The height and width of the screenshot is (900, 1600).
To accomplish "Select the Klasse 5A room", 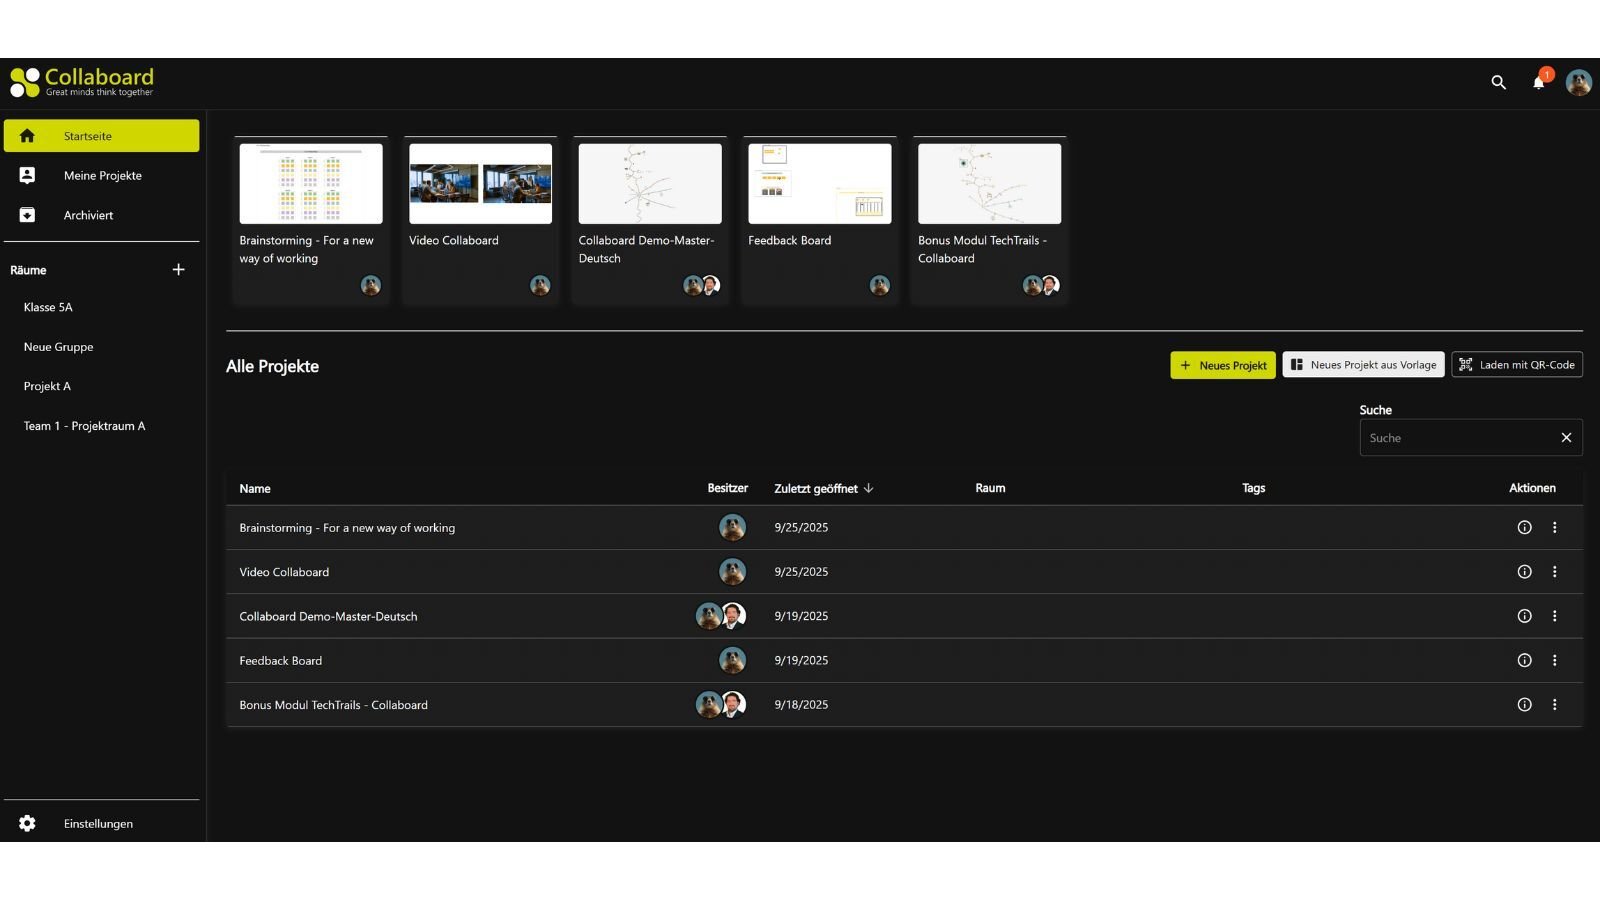I will tap(48, 307).
